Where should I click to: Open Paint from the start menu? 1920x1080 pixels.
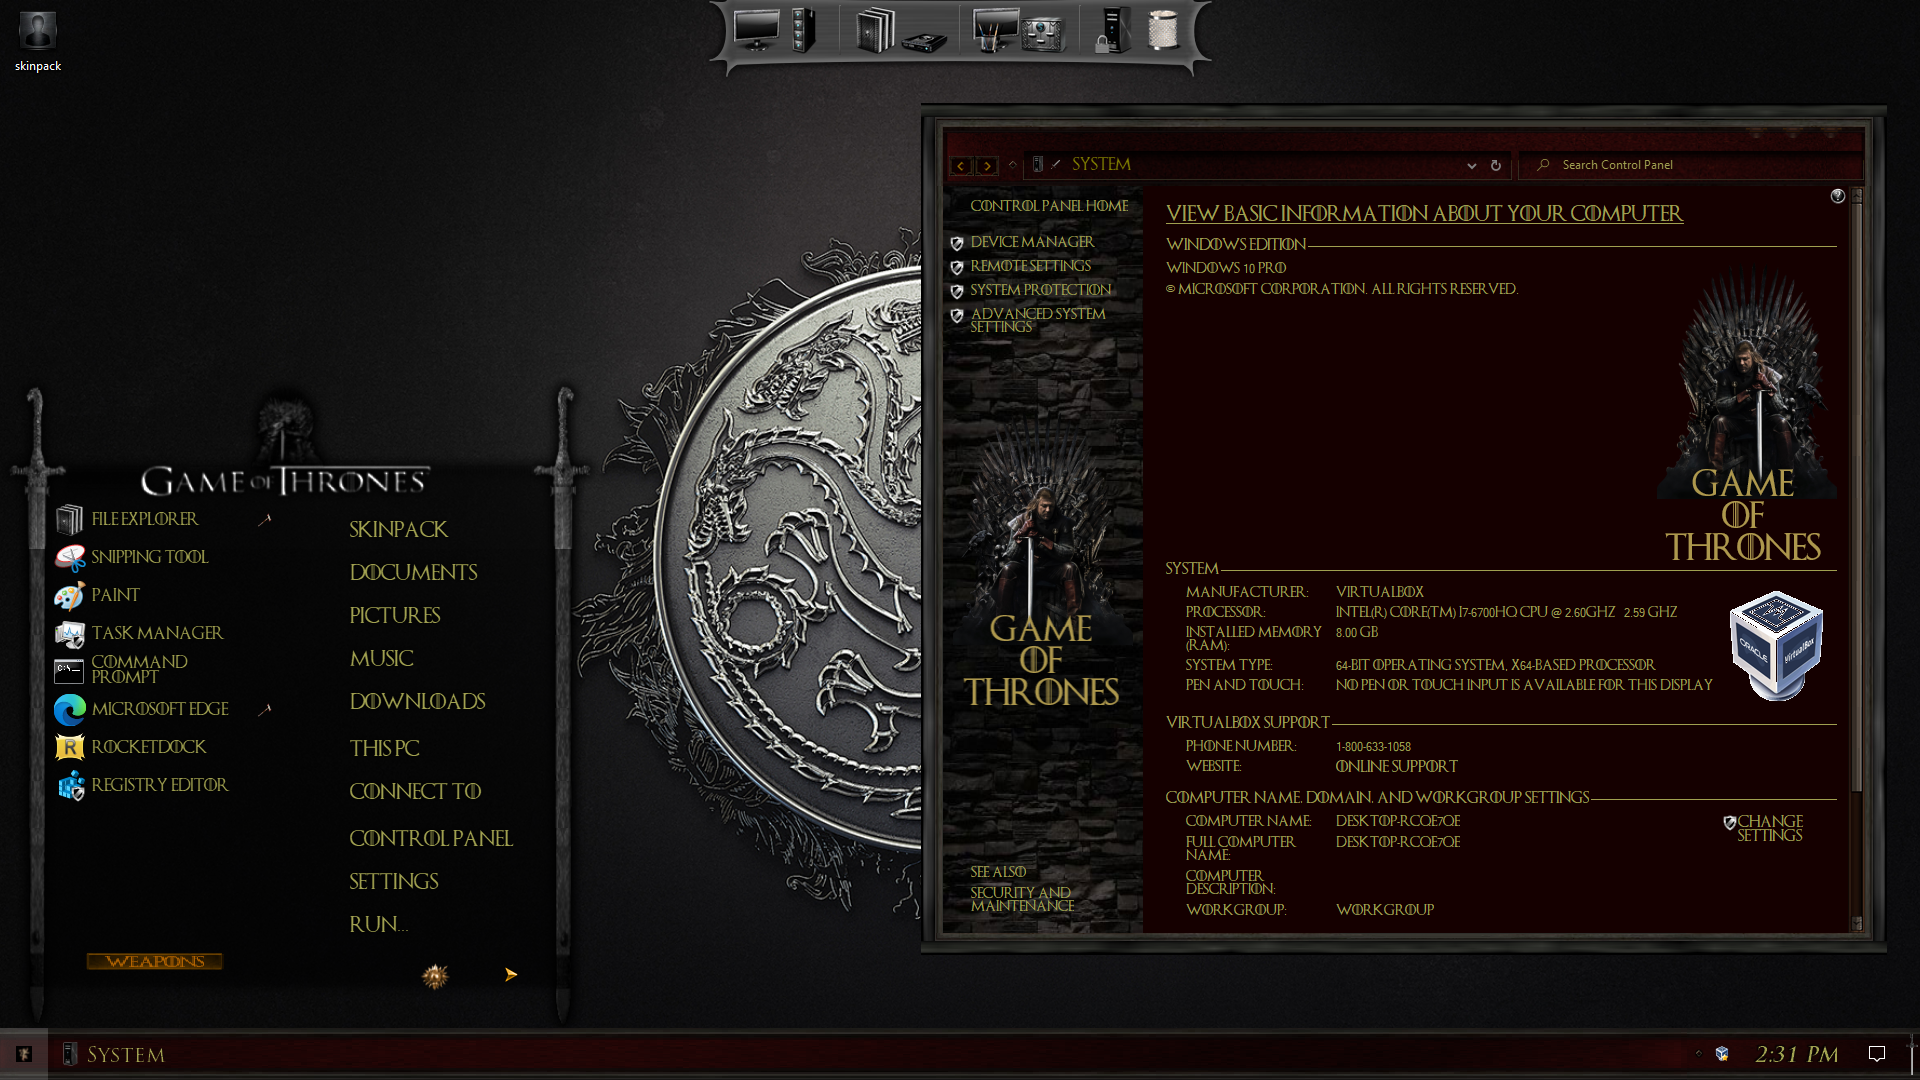pyautogui.click(x=115, y=595)
